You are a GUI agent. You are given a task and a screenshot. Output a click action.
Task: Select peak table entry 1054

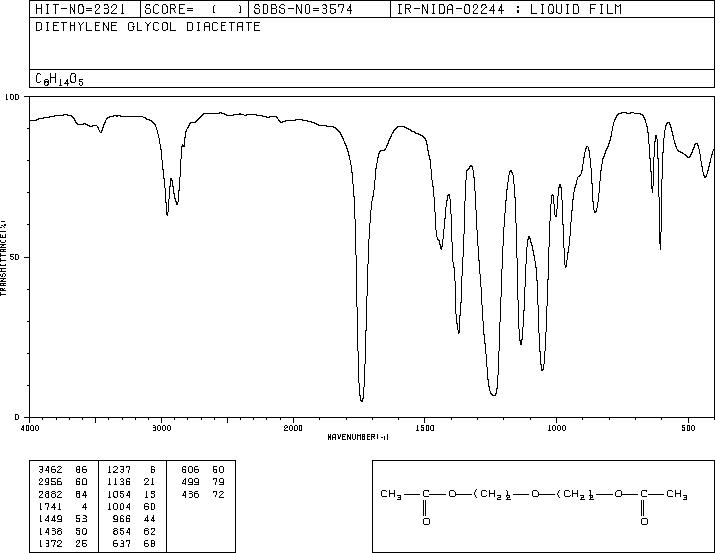click(119, 495)
